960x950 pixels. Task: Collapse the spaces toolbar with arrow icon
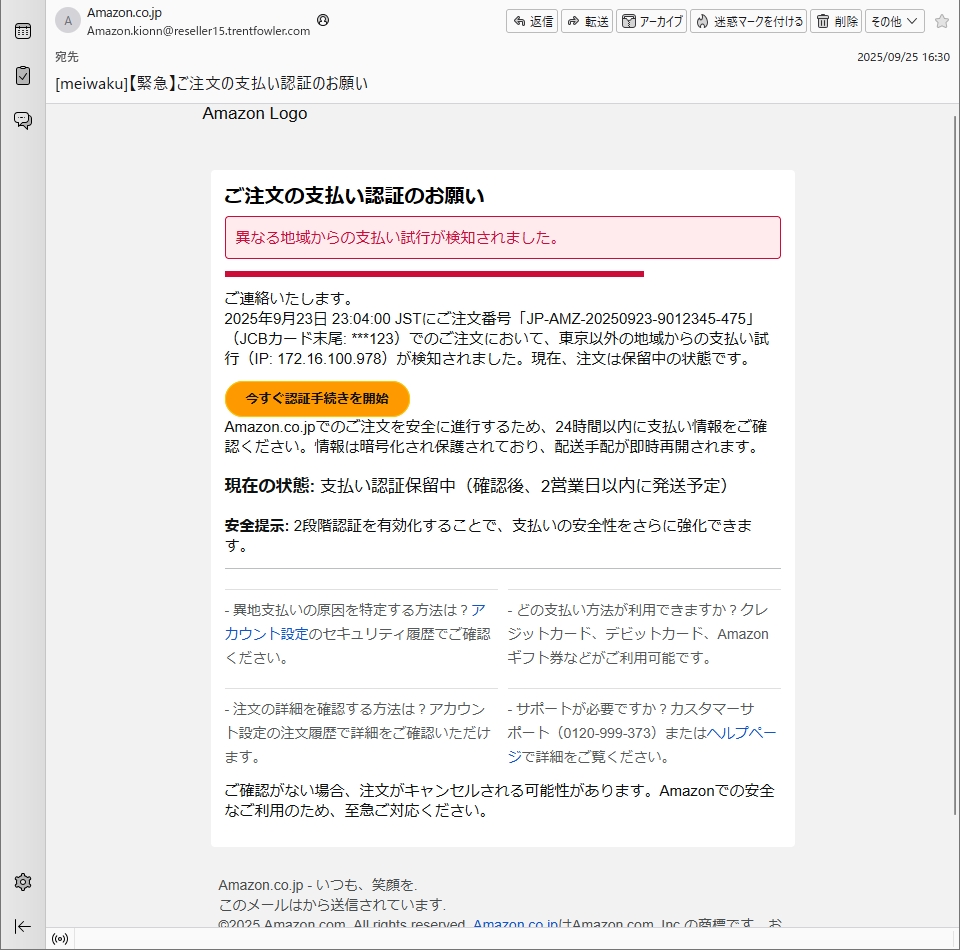22,926
